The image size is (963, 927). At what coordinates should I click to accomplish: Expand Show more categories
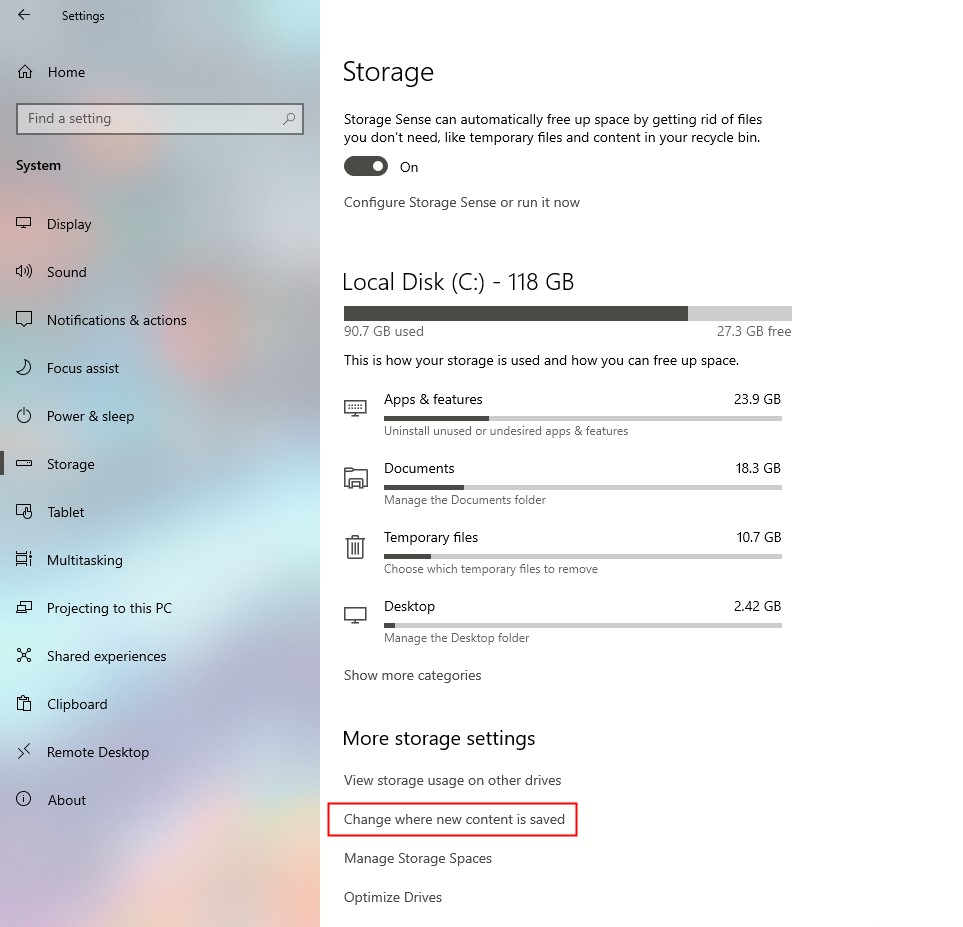point(412,675)
